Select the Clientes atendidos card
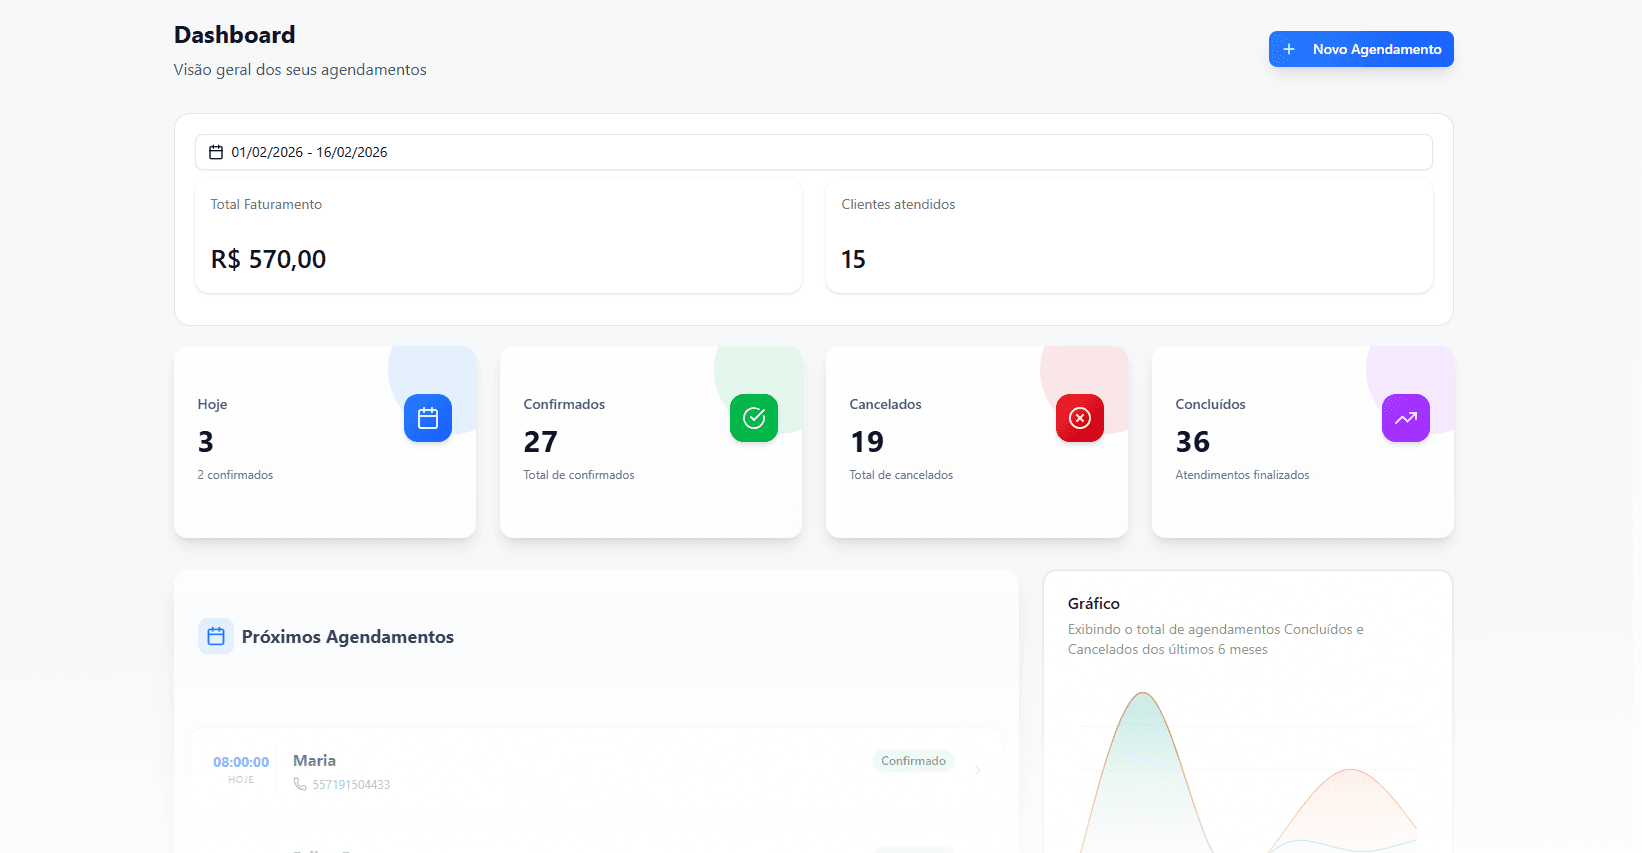The height and width of the screenshot is (853, 1642). (1128, 237)
